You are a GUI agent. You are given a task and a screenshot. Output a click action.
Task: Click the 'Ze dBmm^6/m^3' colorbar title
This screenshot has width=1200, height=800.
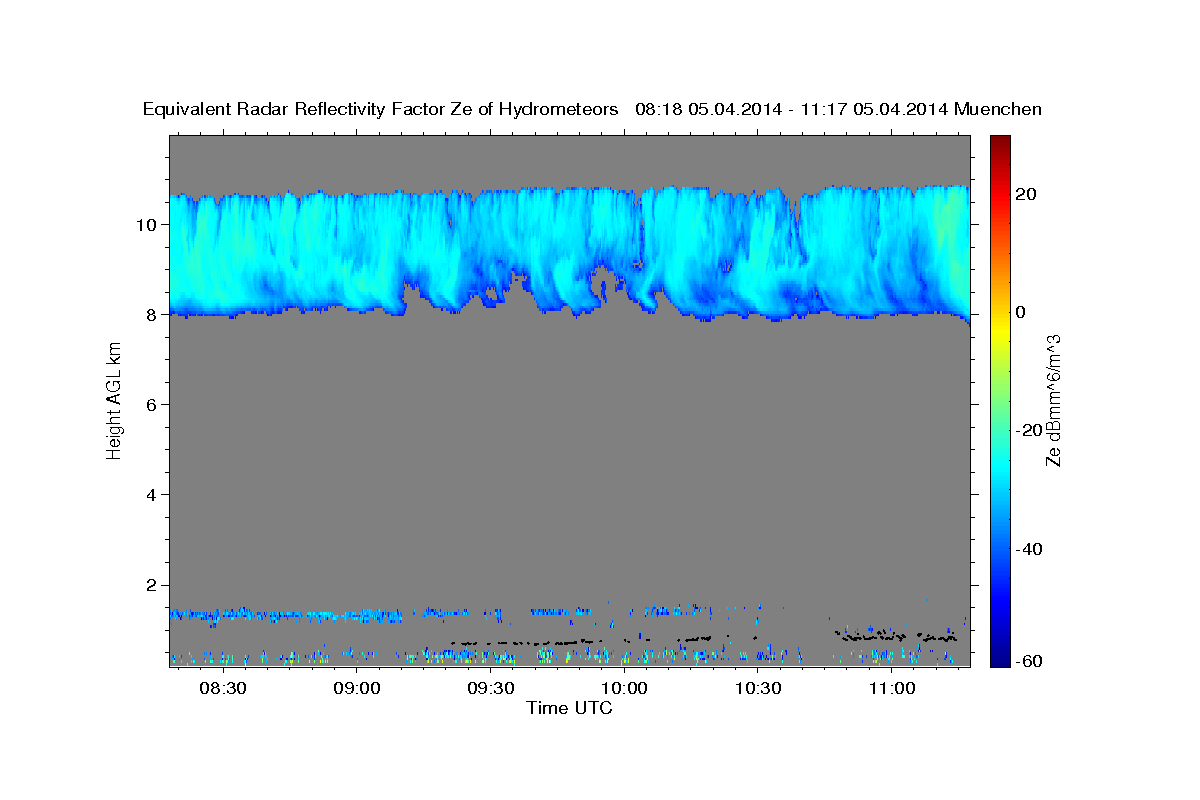1054,400
